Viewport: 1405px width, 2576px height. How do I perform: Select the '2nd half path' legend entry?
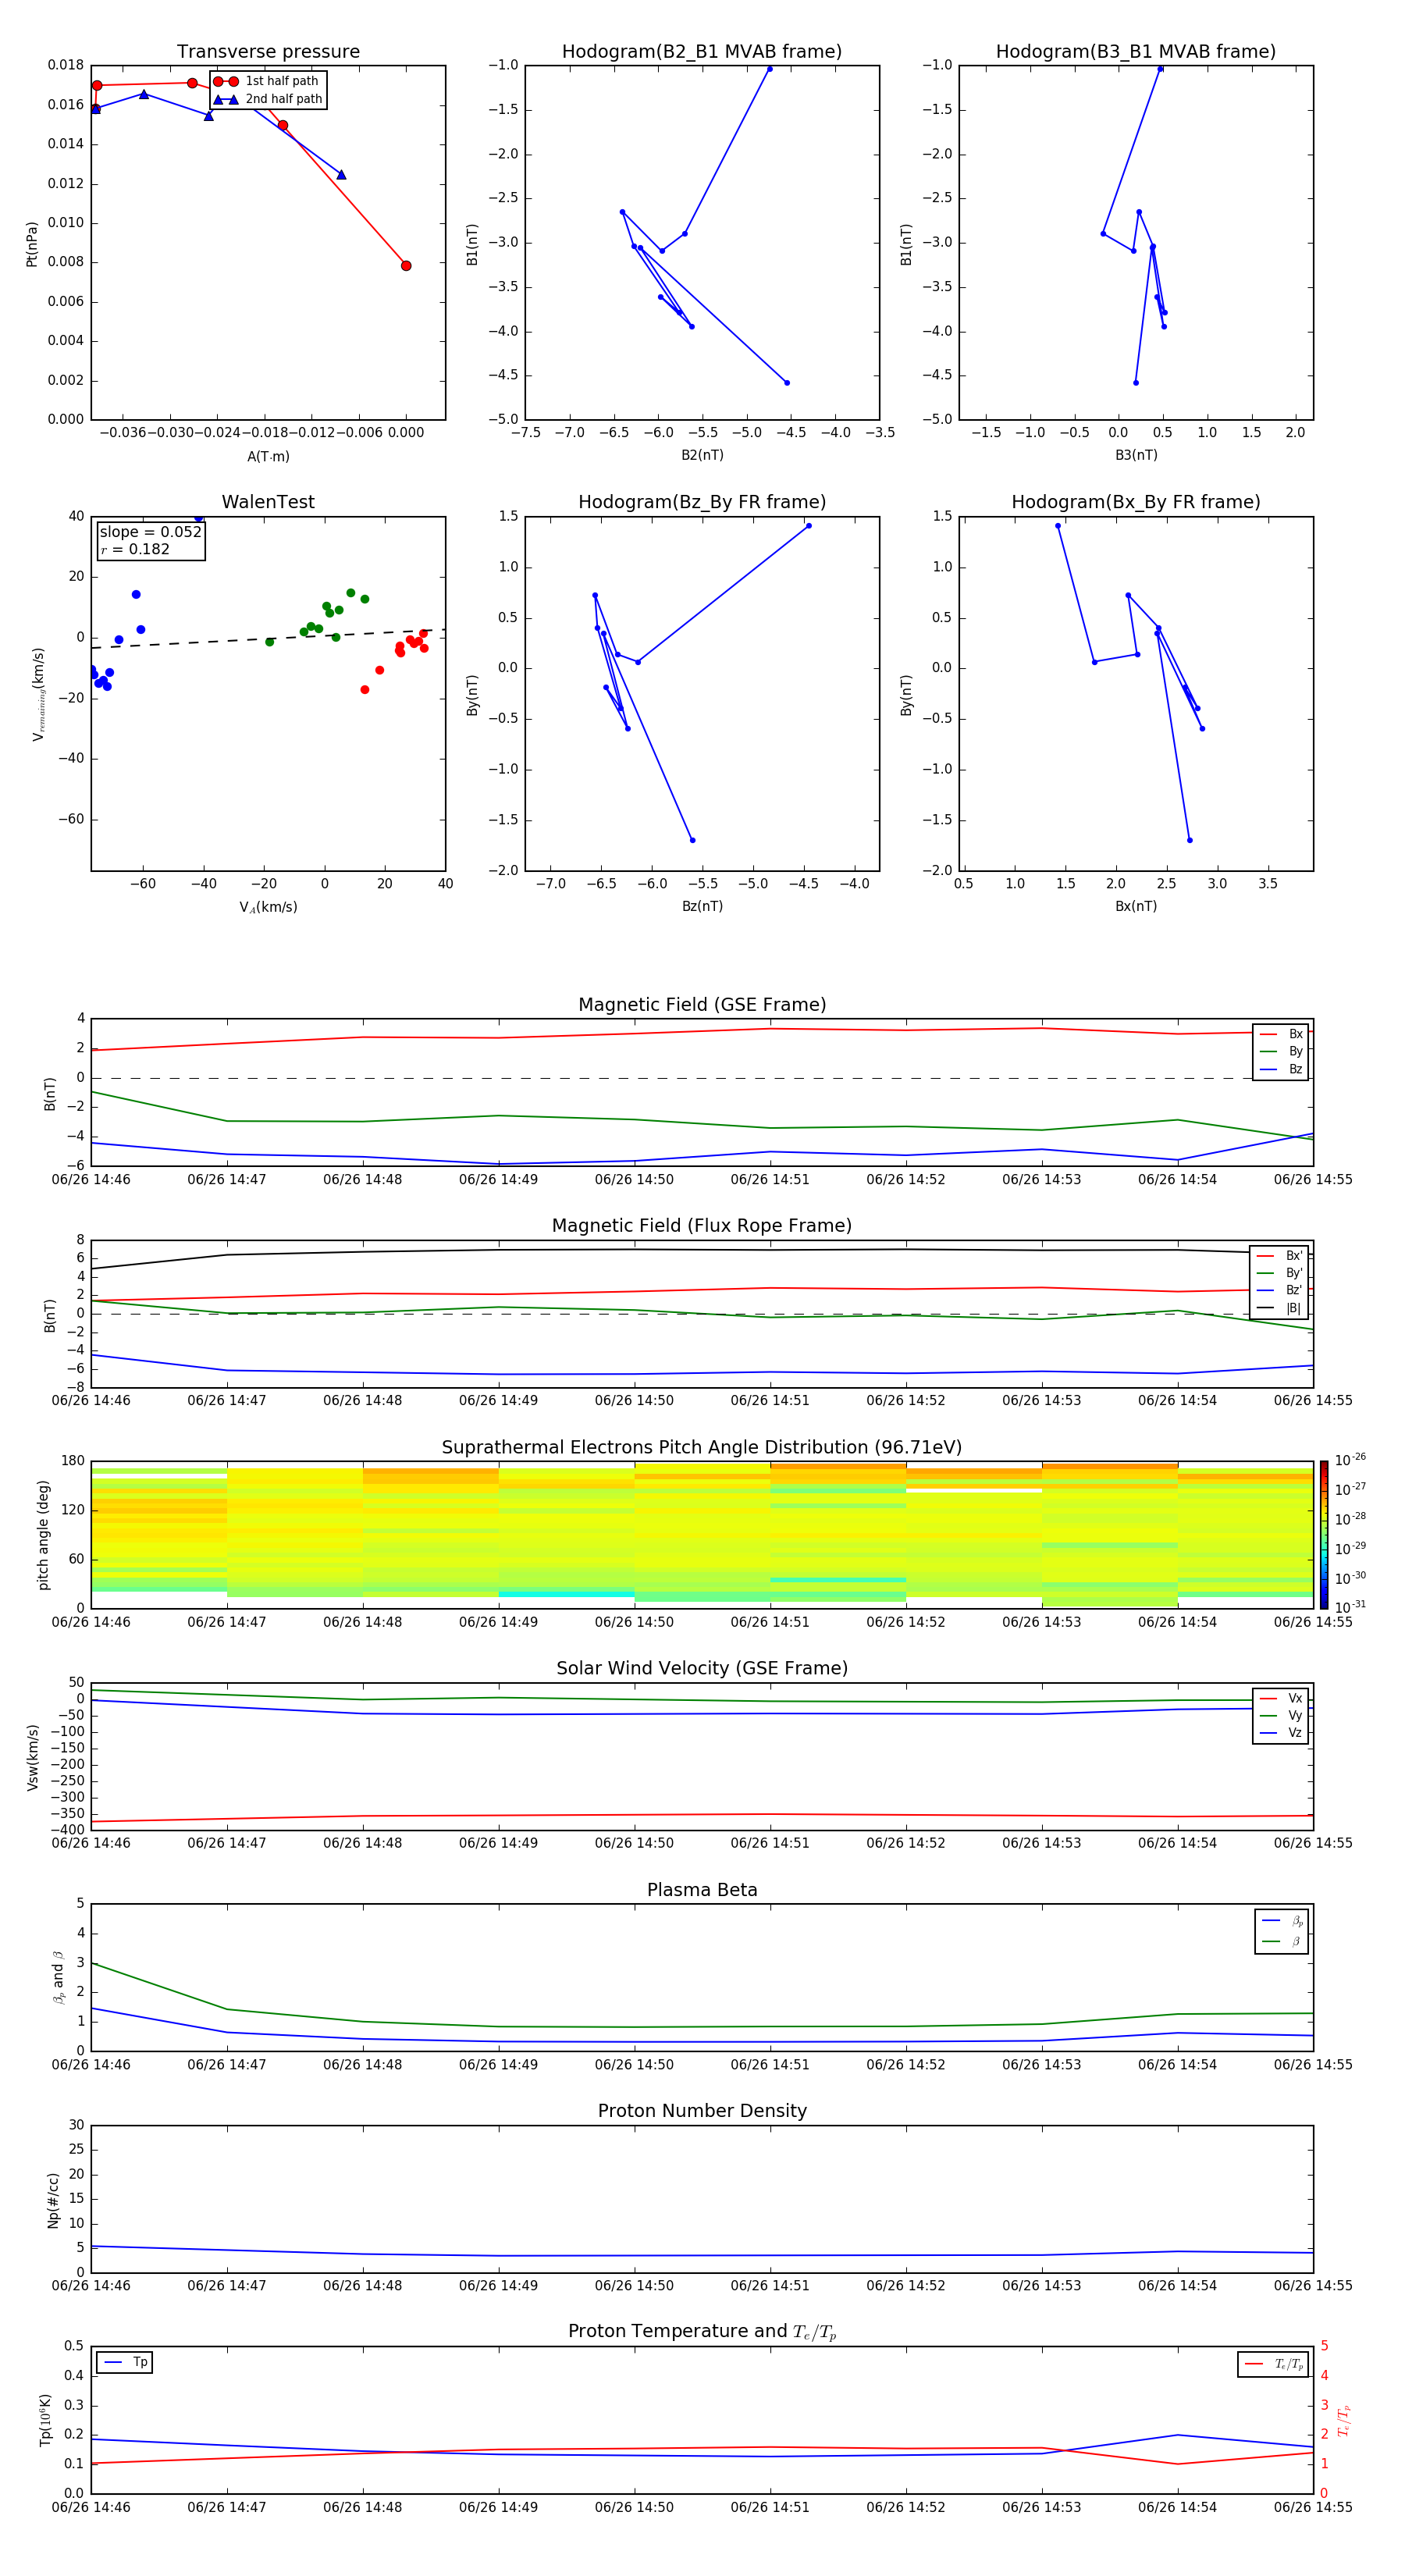(x=267, y=99)
